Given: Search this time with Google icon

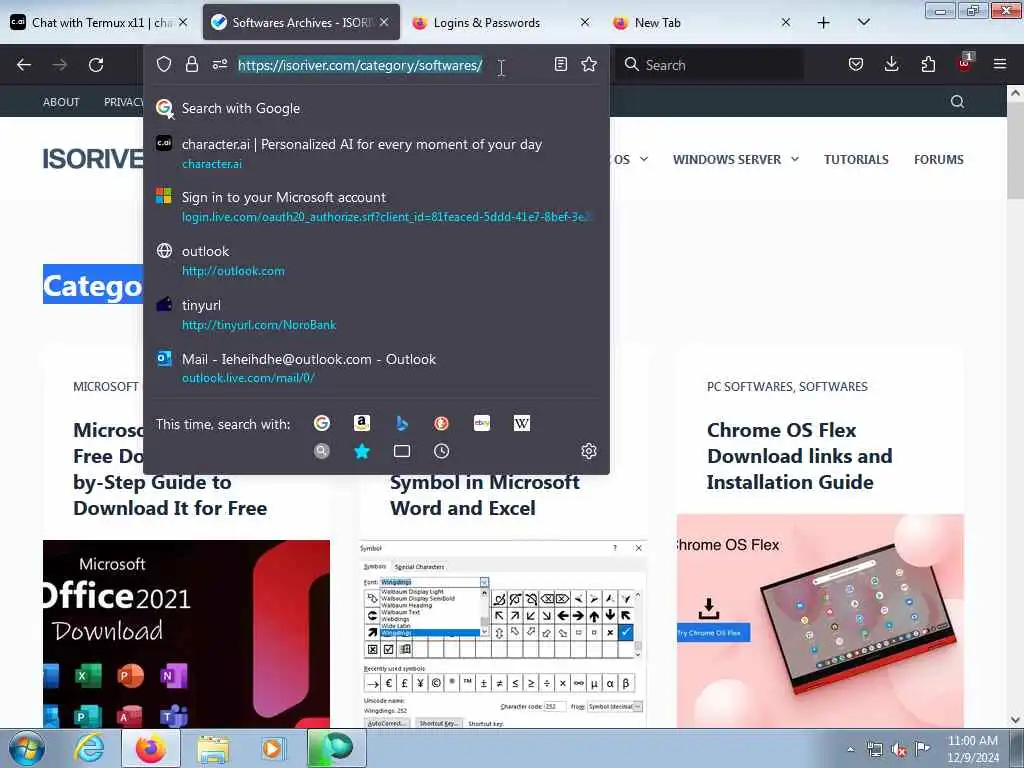Looking at the screenshot, I should (321, 423).
